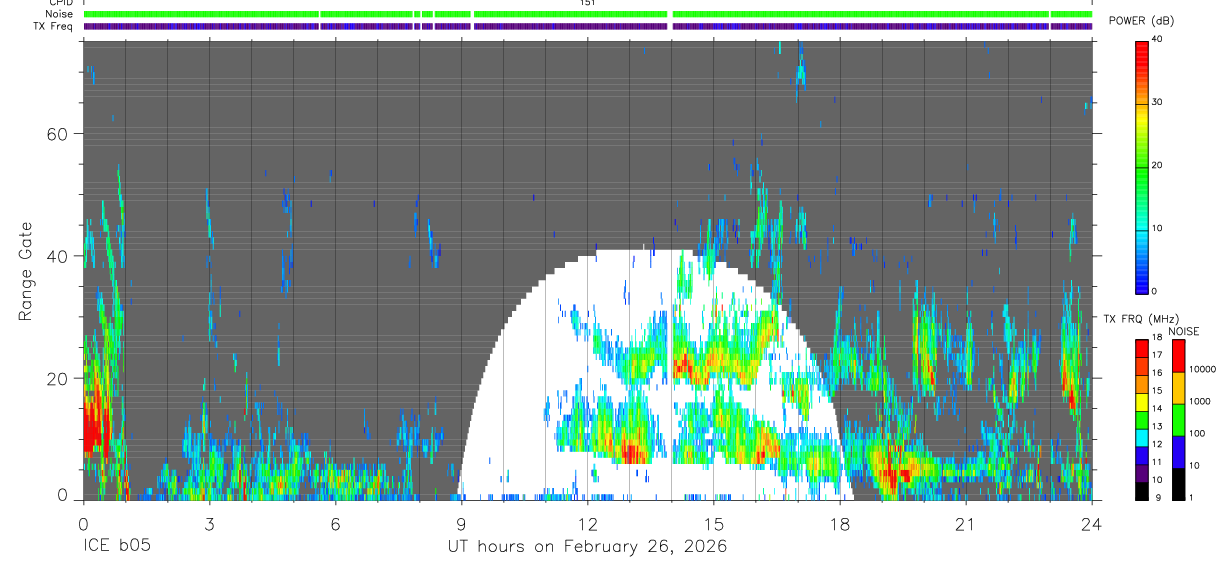Click the '9' tick on the UT hours axis

coord(461,525)
